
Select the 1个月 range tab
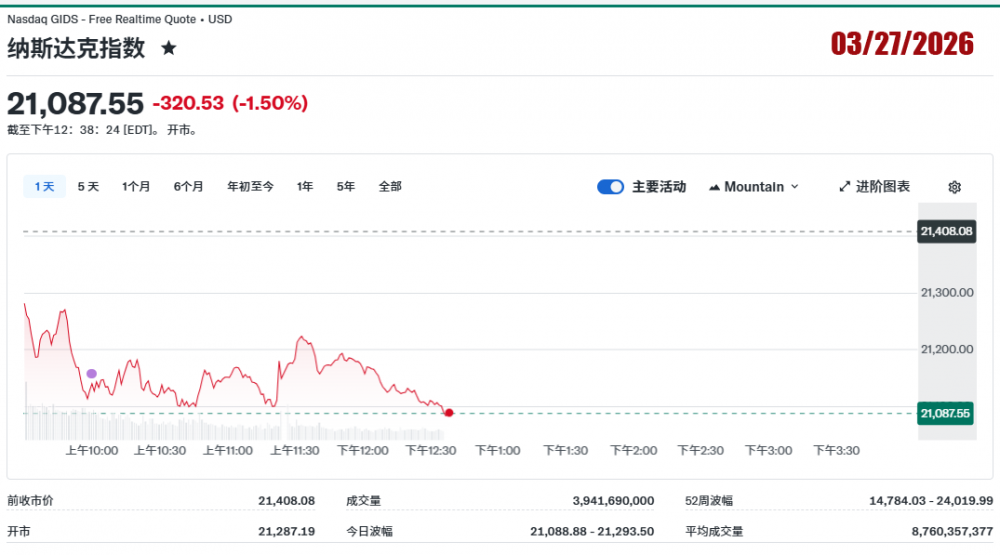click(136, 186)
